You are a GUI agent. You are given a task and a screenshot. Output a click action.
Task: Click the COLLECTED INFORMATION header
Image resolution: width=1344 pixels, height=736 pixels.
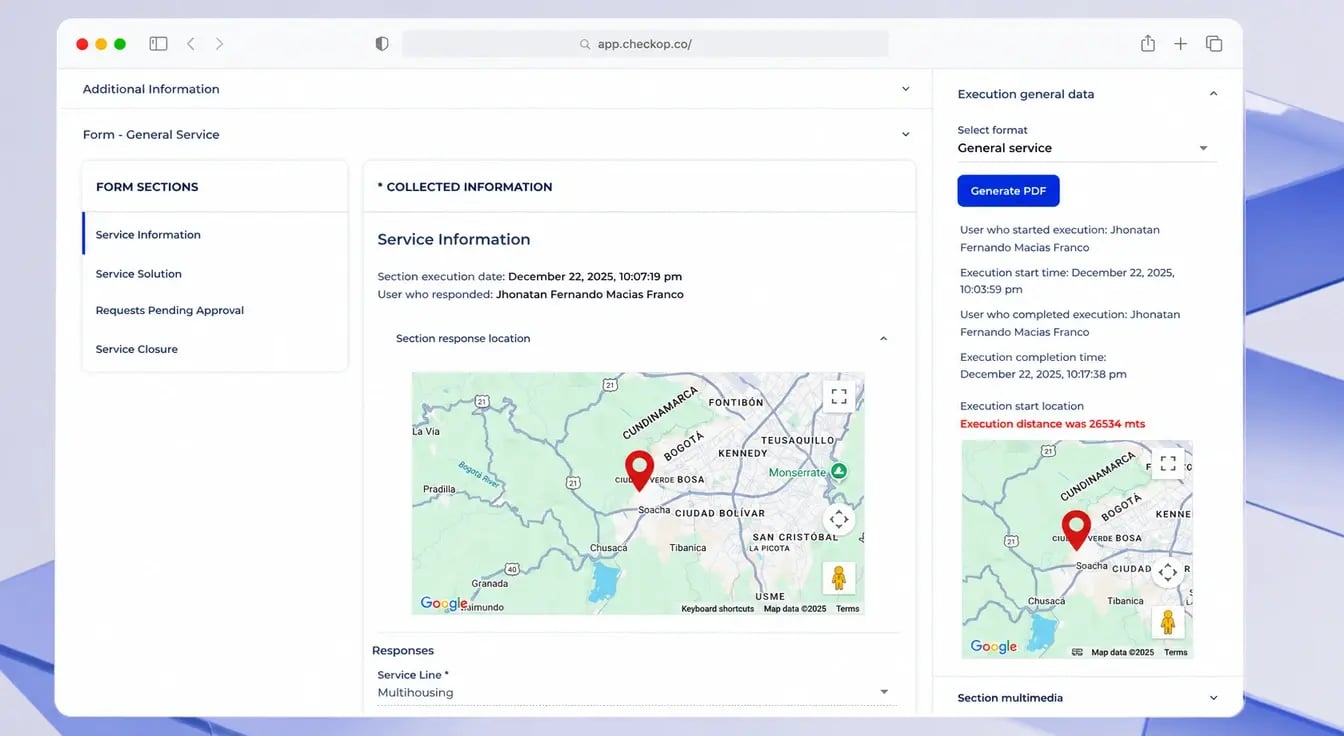click(x=465, y=187)
